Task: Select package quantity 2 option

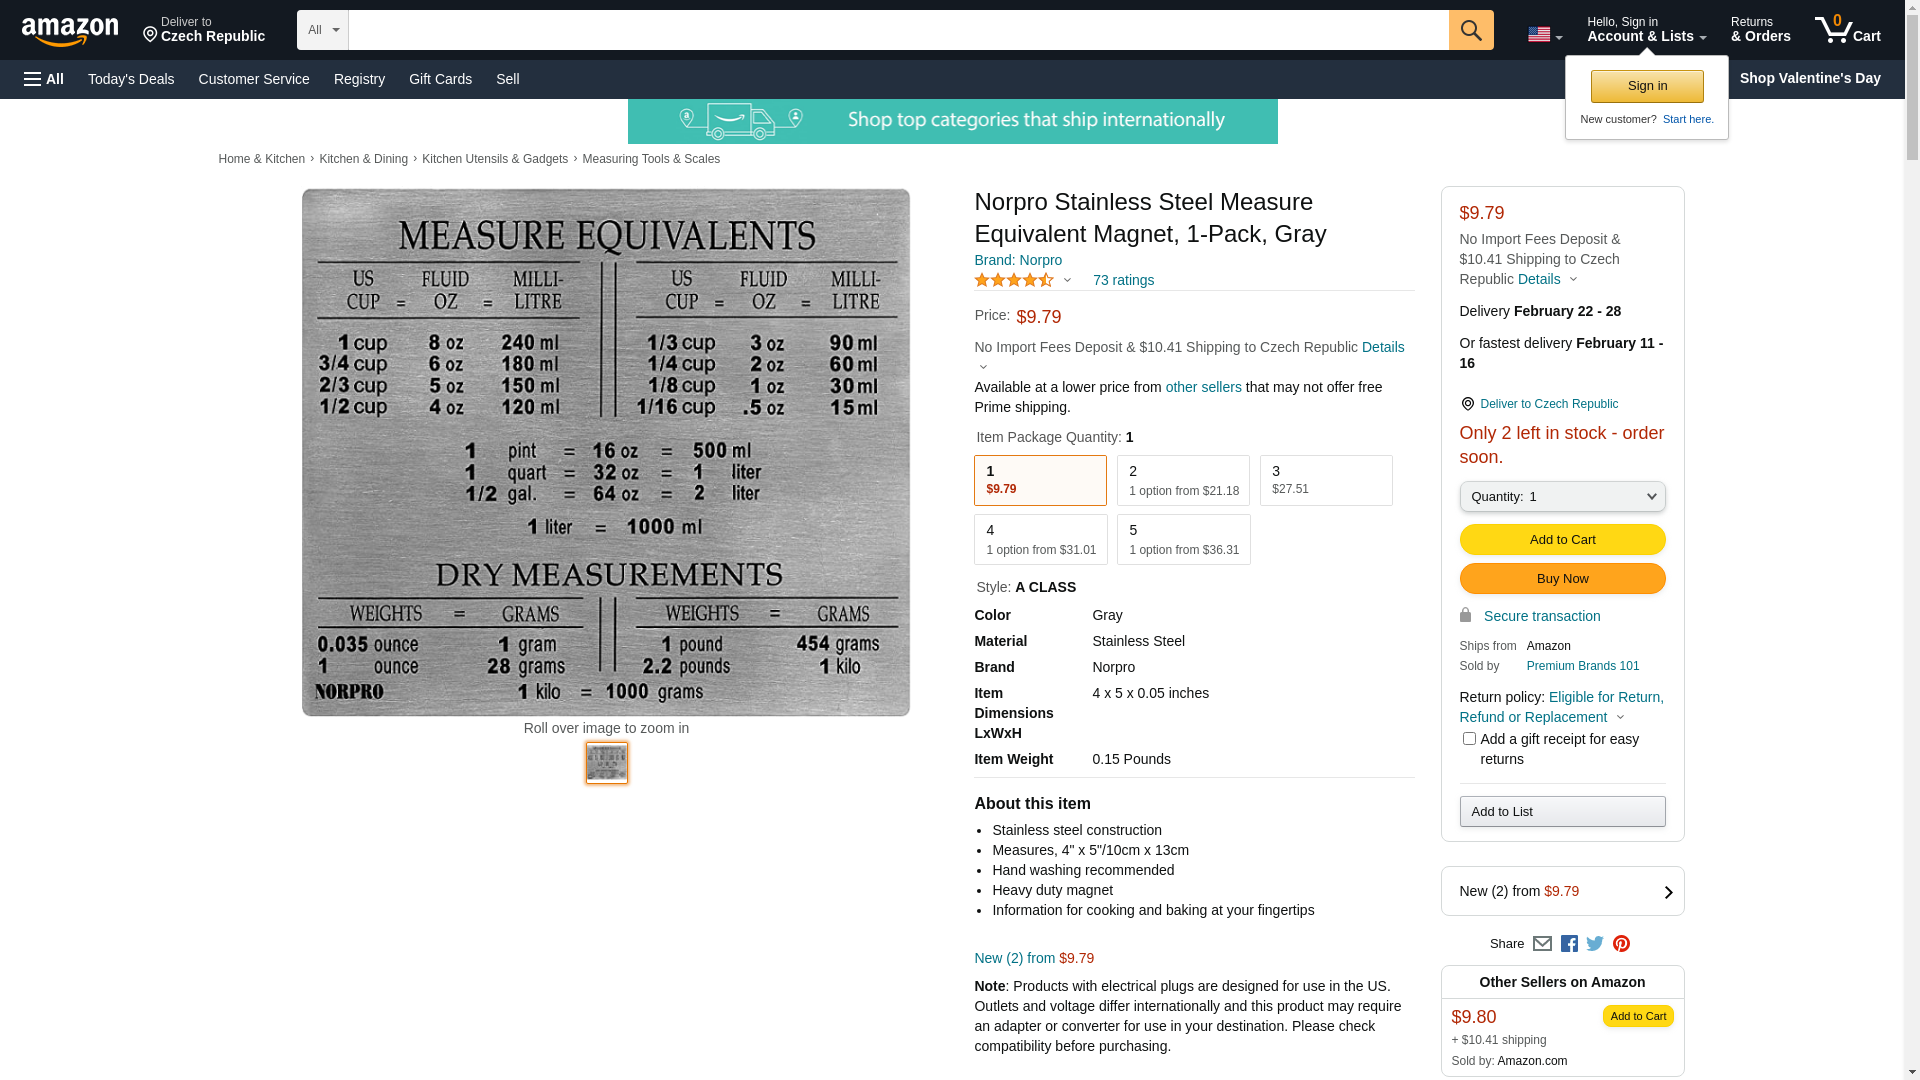Action: point(1183,481)
